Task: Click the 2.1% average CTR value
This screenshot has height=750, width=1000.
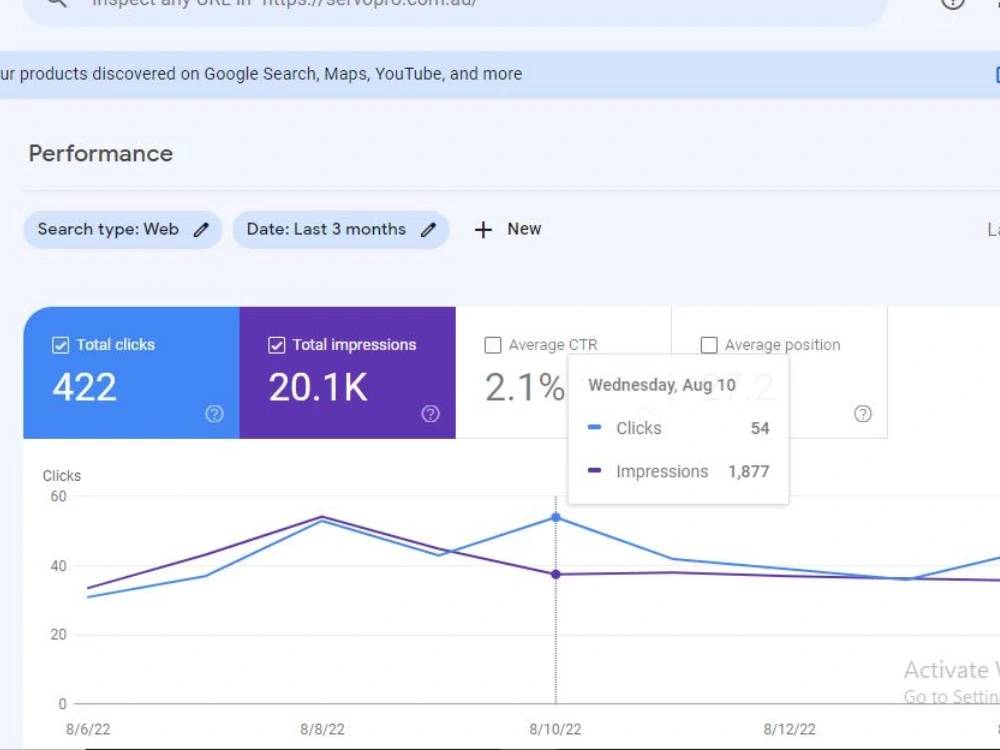Action: click(x=524, y=387)
